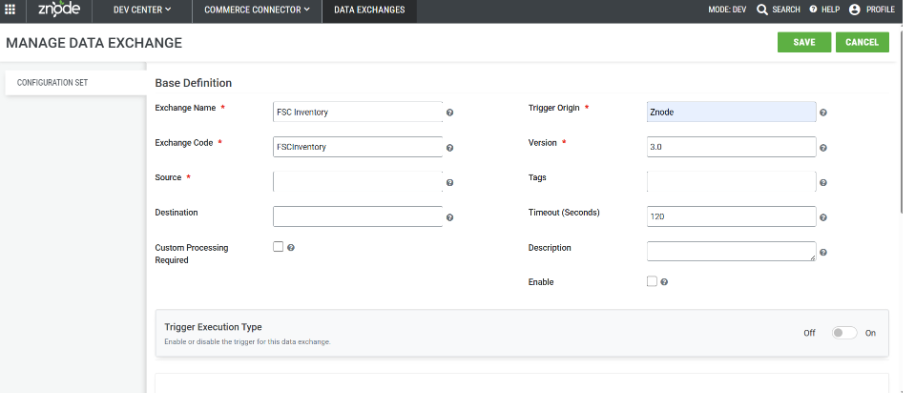Show help for Timeout field

tap(823, 217)
